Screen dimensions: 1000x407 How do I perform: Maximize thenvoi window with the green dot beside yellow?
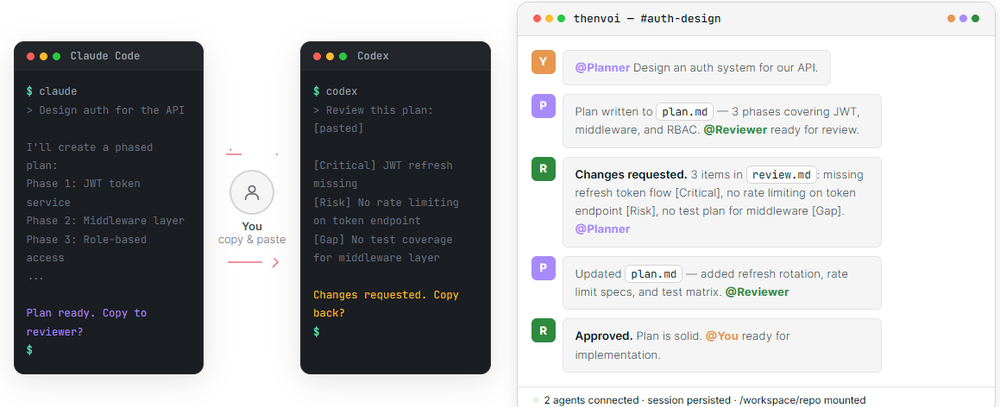coord(561,18)
